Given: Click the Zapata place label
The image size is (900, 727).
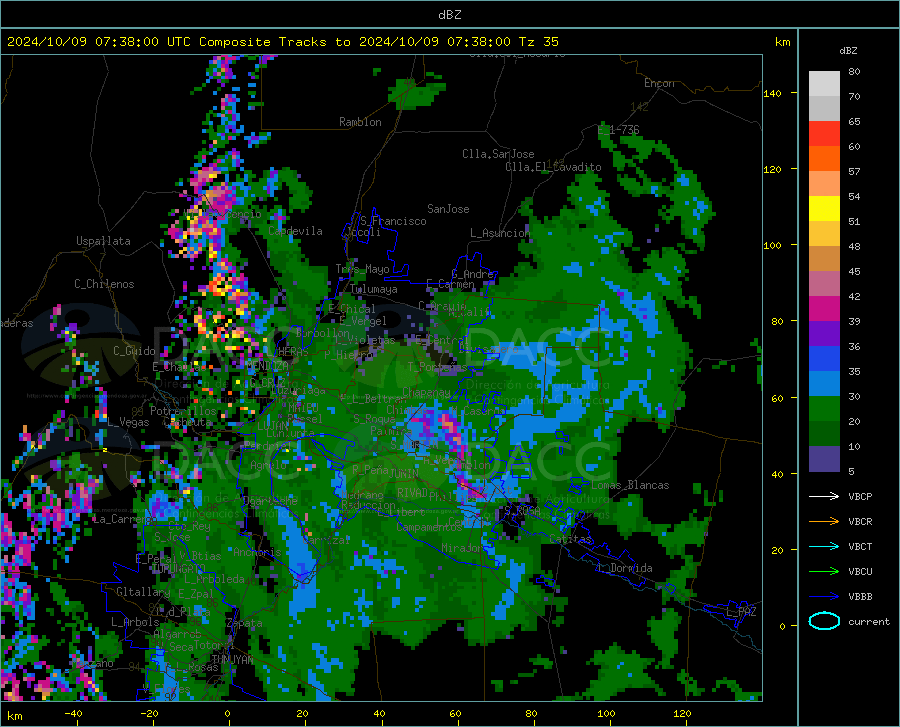Looking at the screenshot, I should (x=245, y=623).
